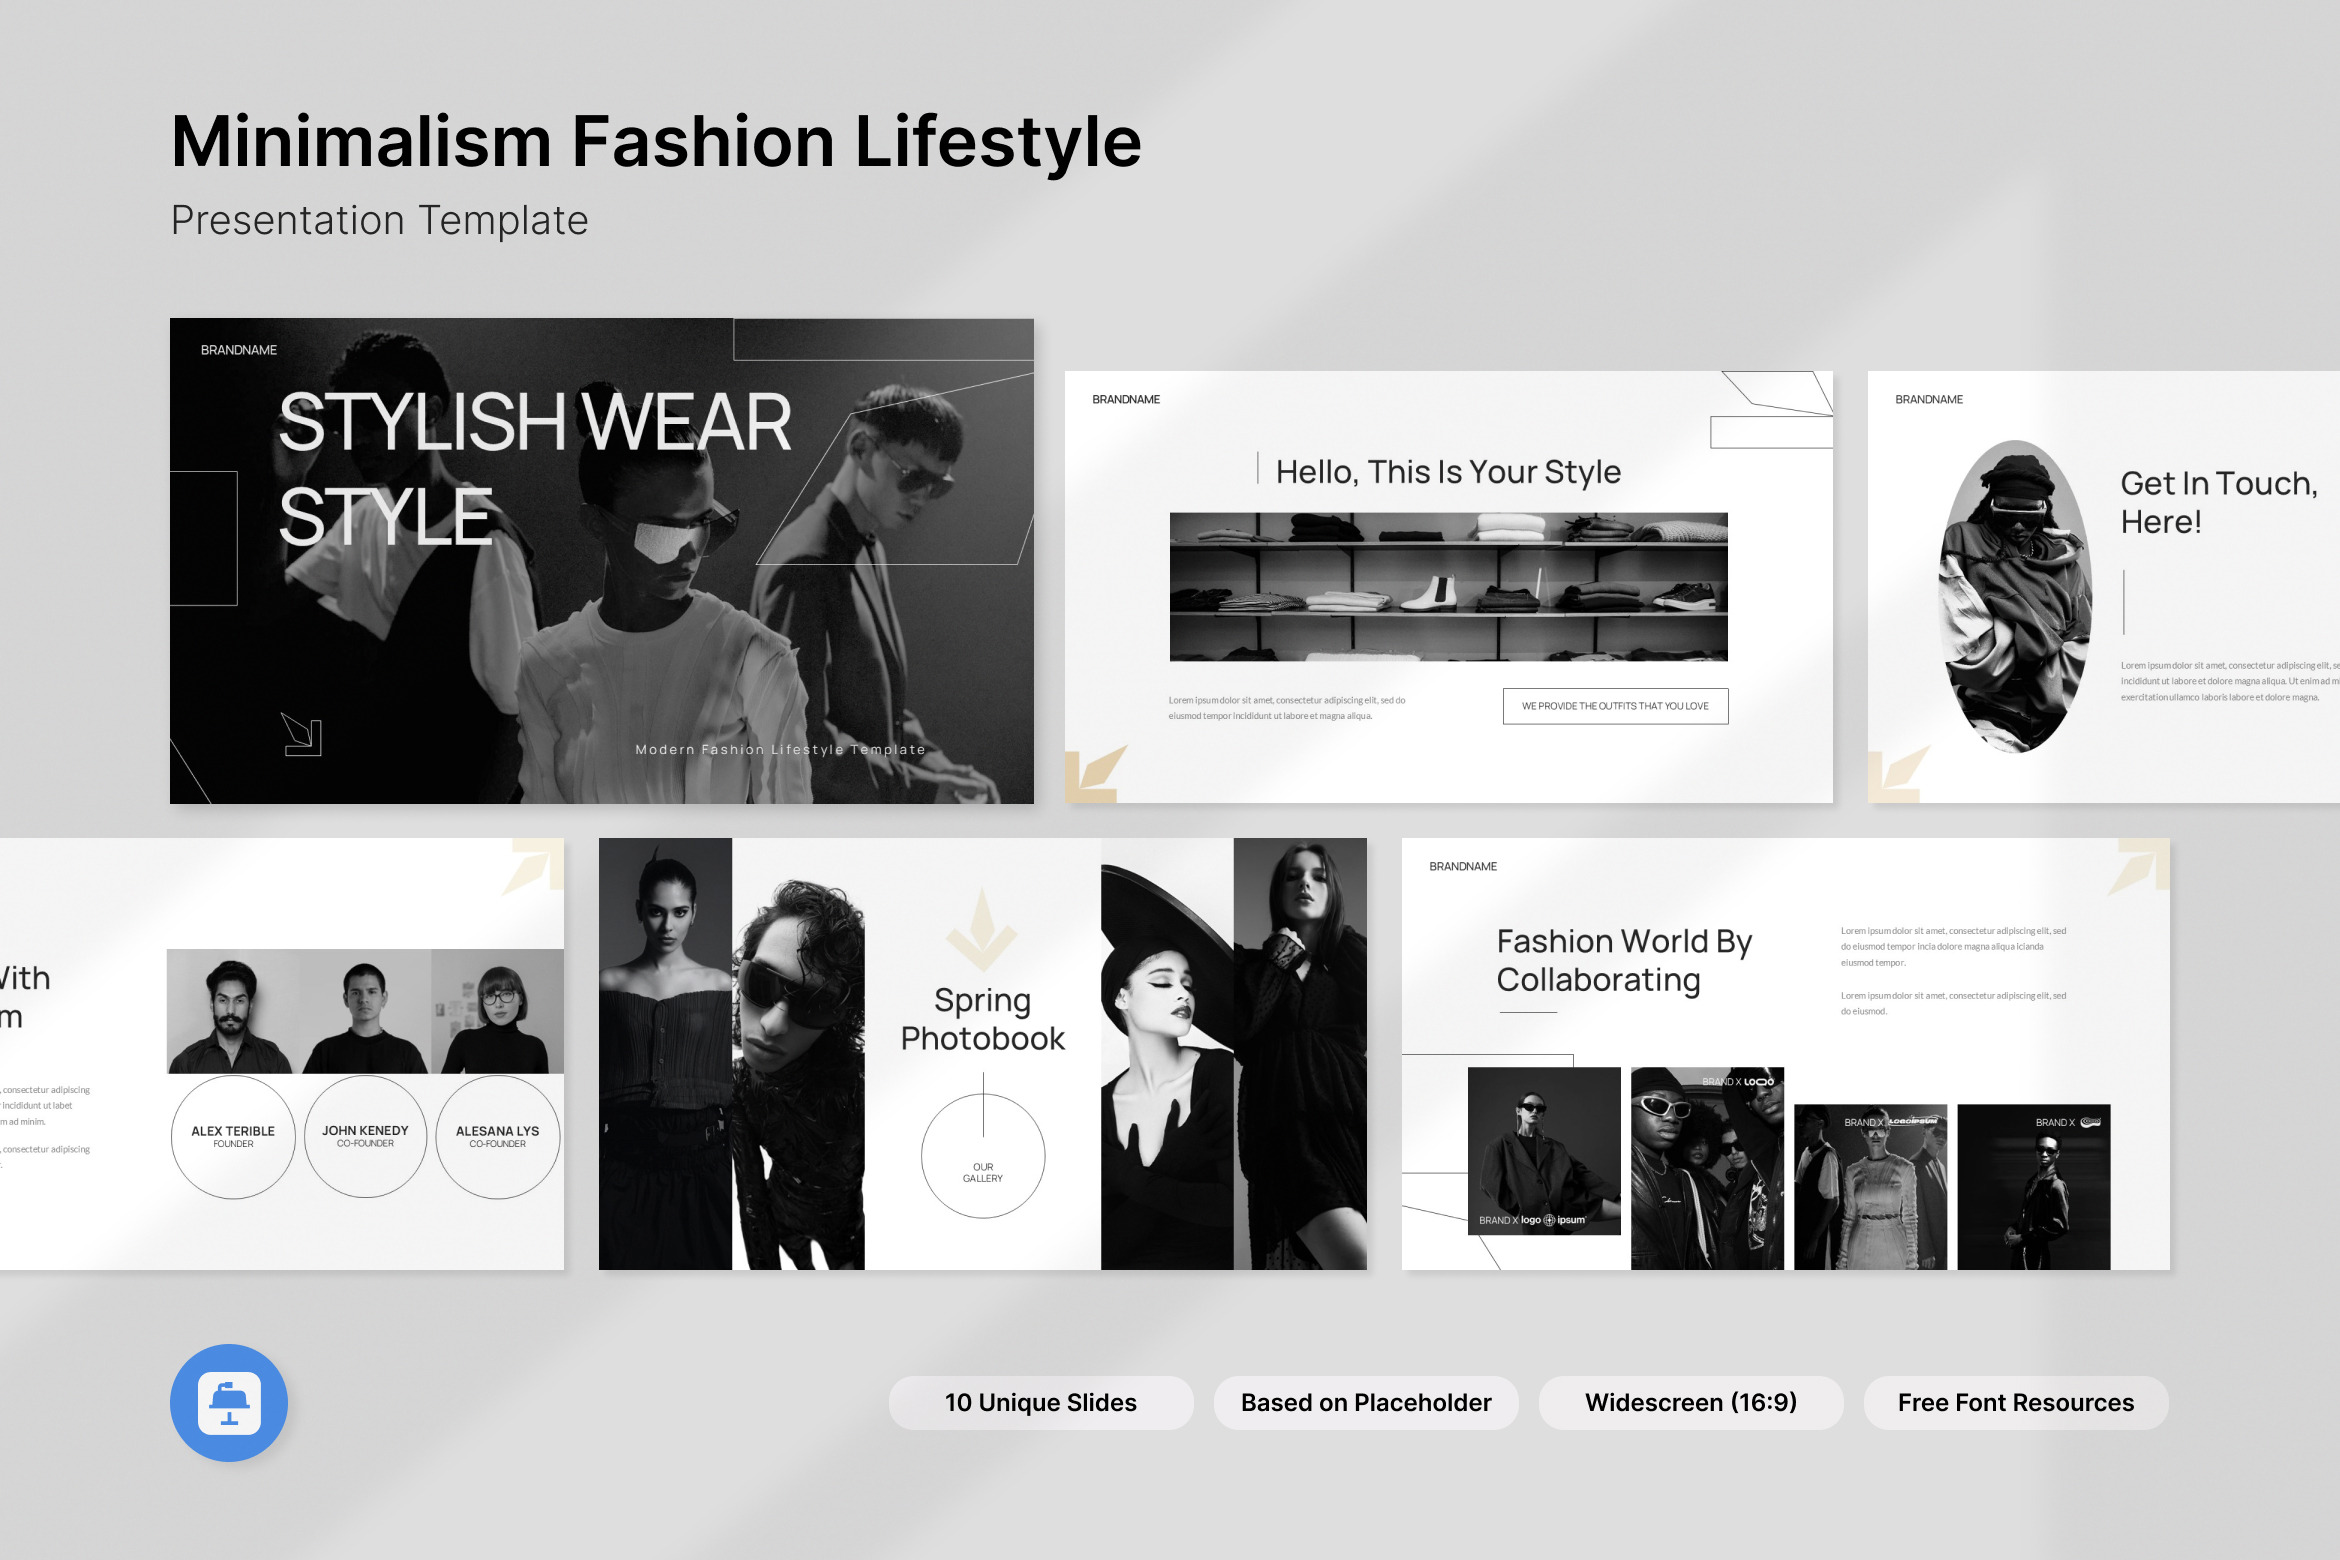This screenshot has width=2340, height=1560.
Task: Click the clothing shelf photo
Action: [x=1449, y=587]
